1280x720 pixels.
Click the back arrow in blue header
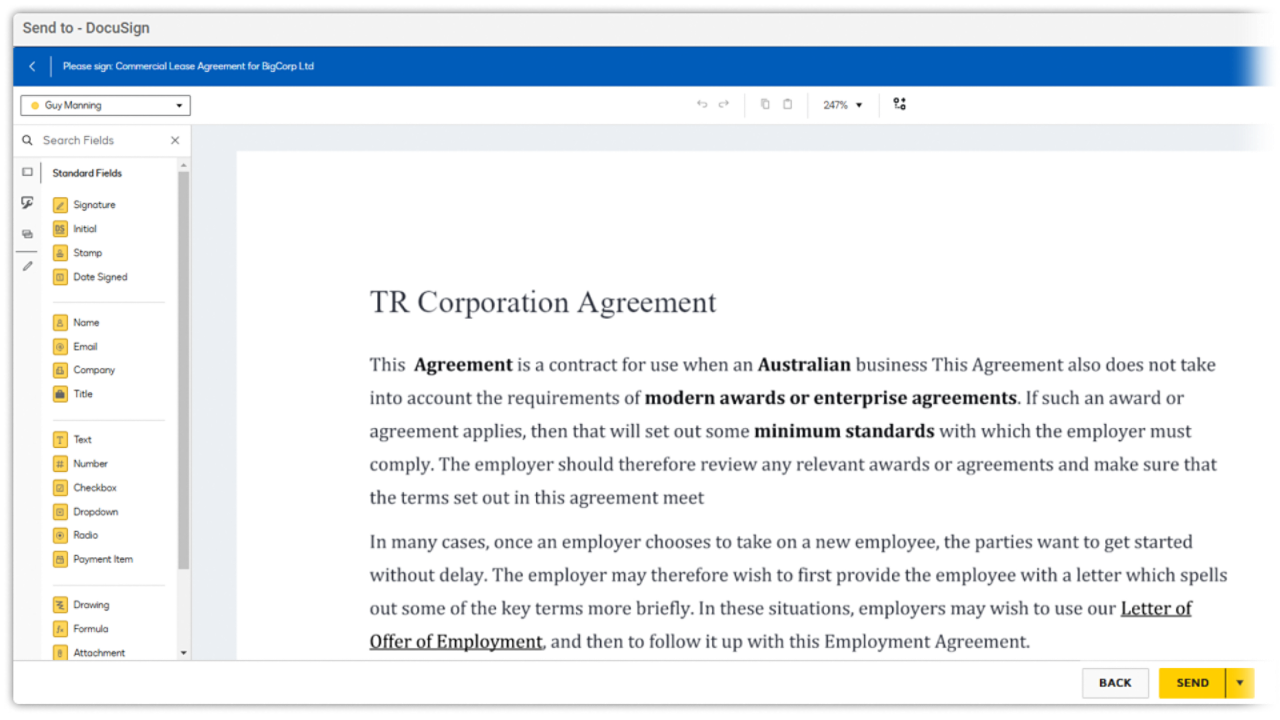point(32,67)
